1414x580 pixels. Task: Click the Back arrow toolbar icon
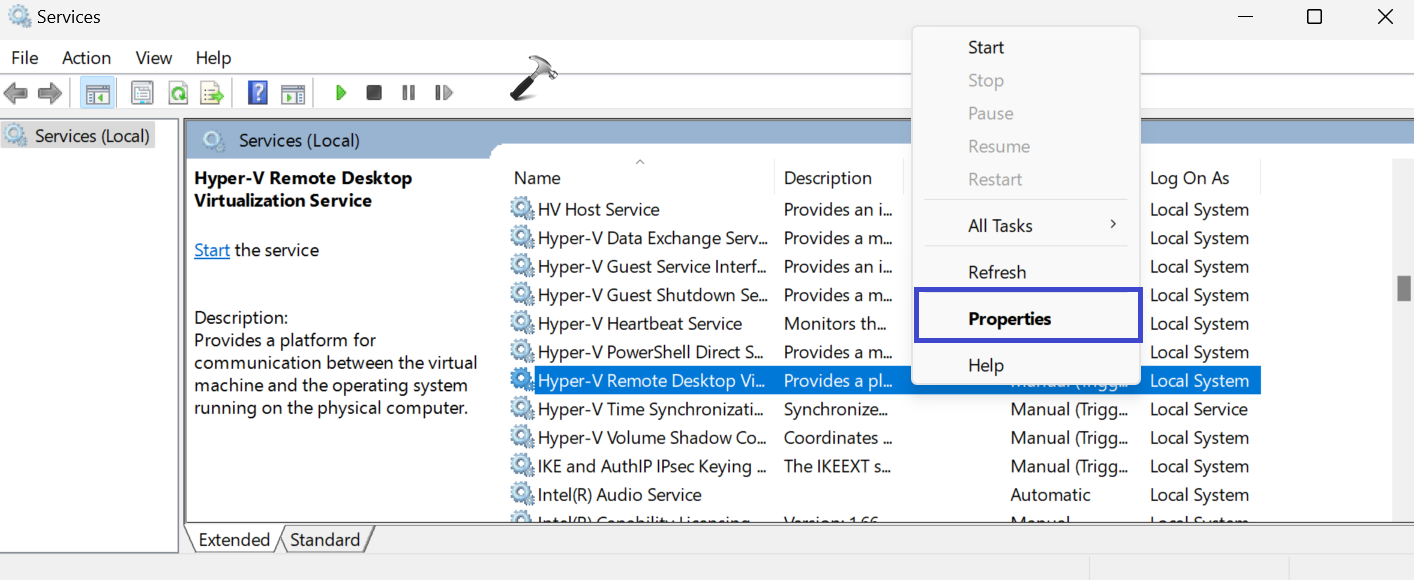16,93
